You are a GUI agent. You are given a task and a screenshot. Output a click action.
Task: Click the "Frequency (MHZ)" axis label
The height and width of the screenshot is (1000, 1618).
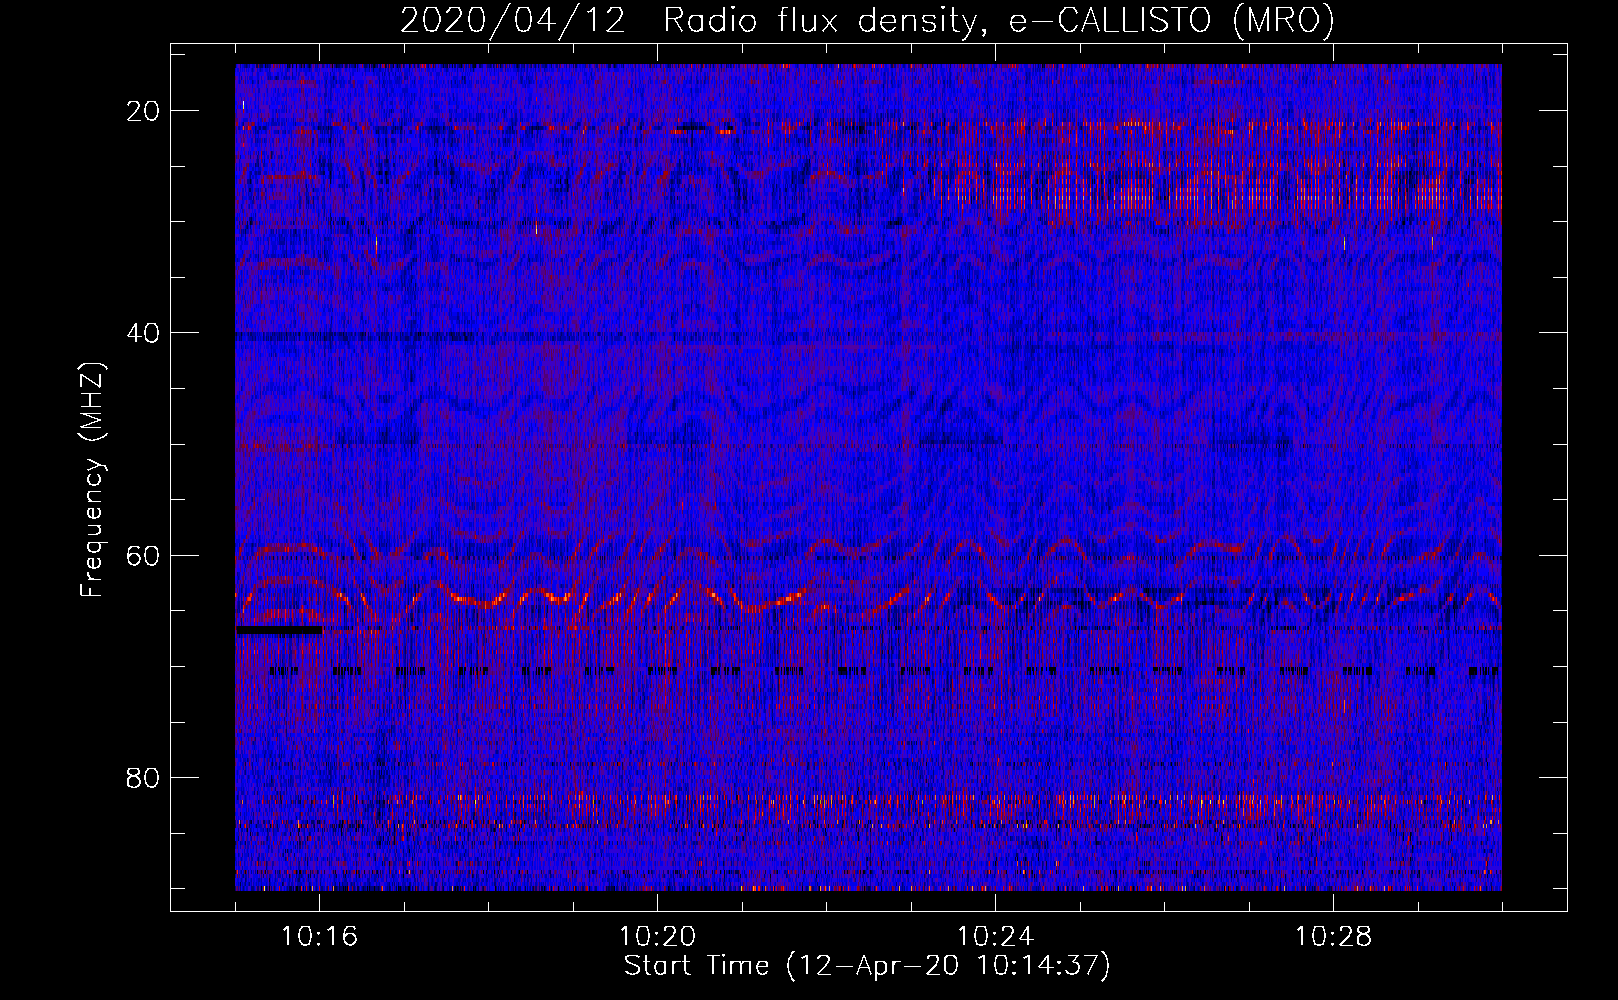tap(92, 480)
